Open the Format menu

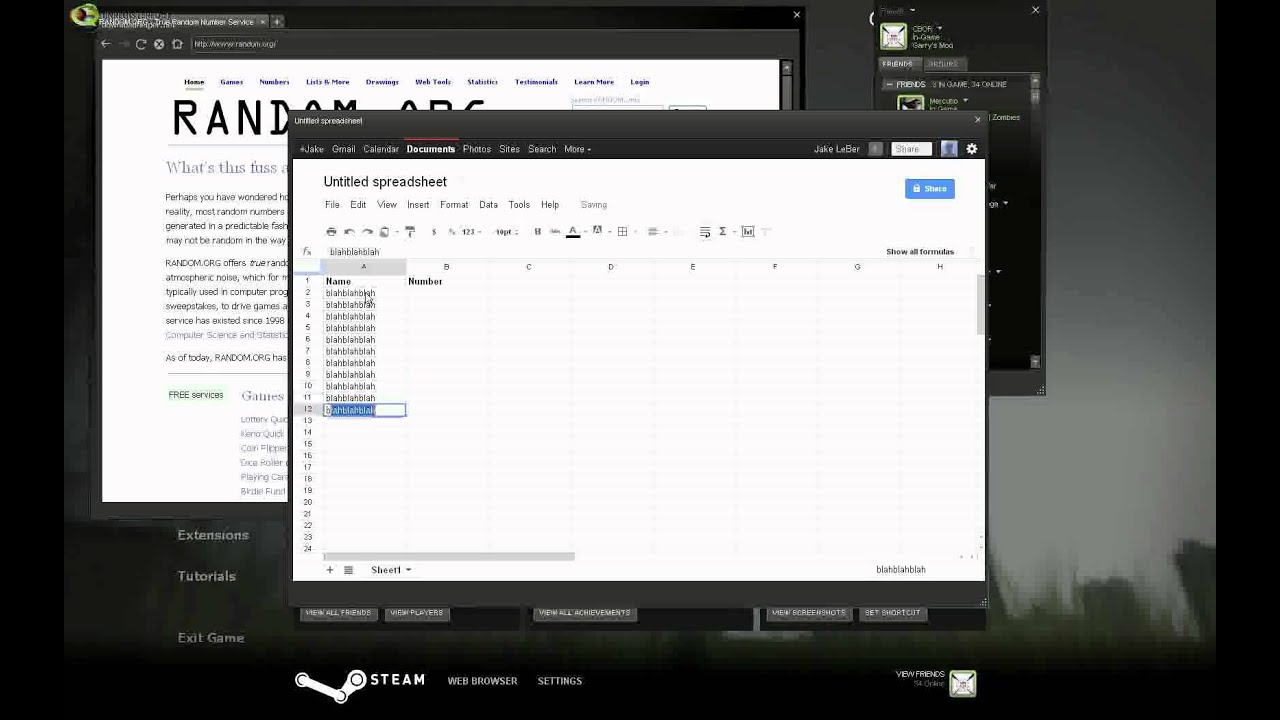[x=454, y=205]
